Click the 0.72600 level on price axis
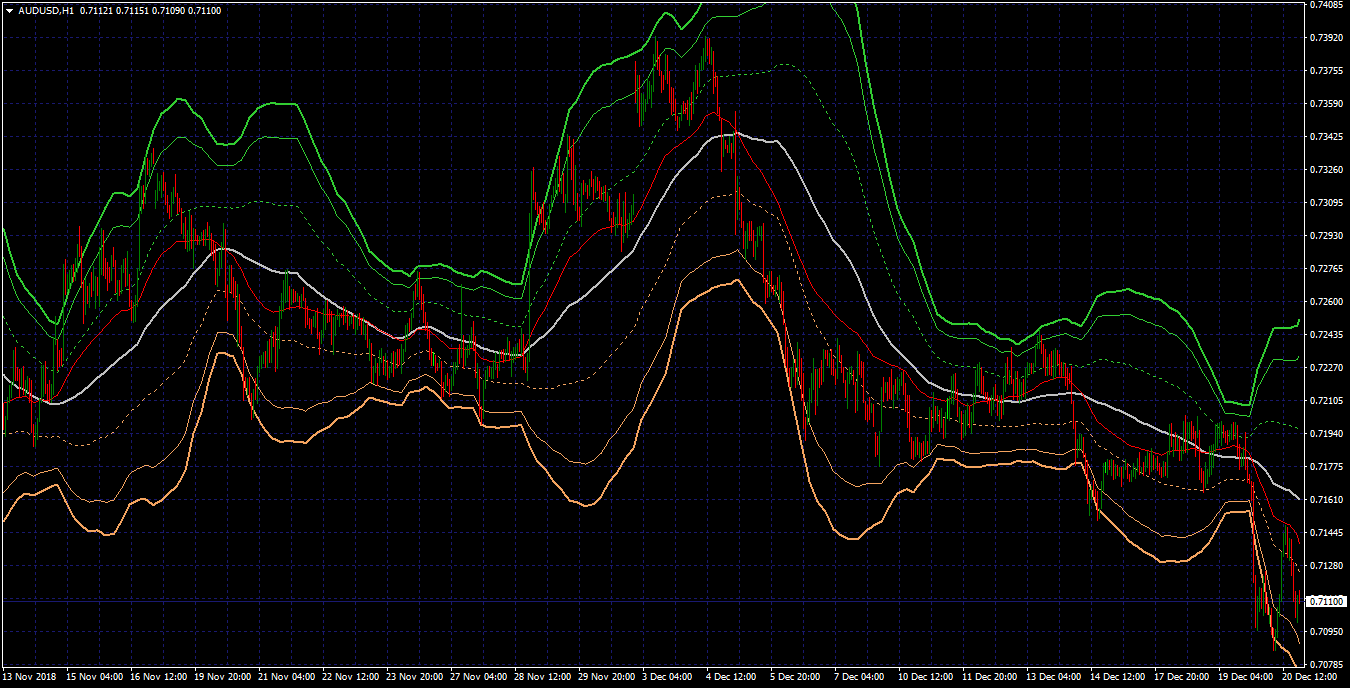This screenshot has width=1350, height=688. tap(1324, 302)
